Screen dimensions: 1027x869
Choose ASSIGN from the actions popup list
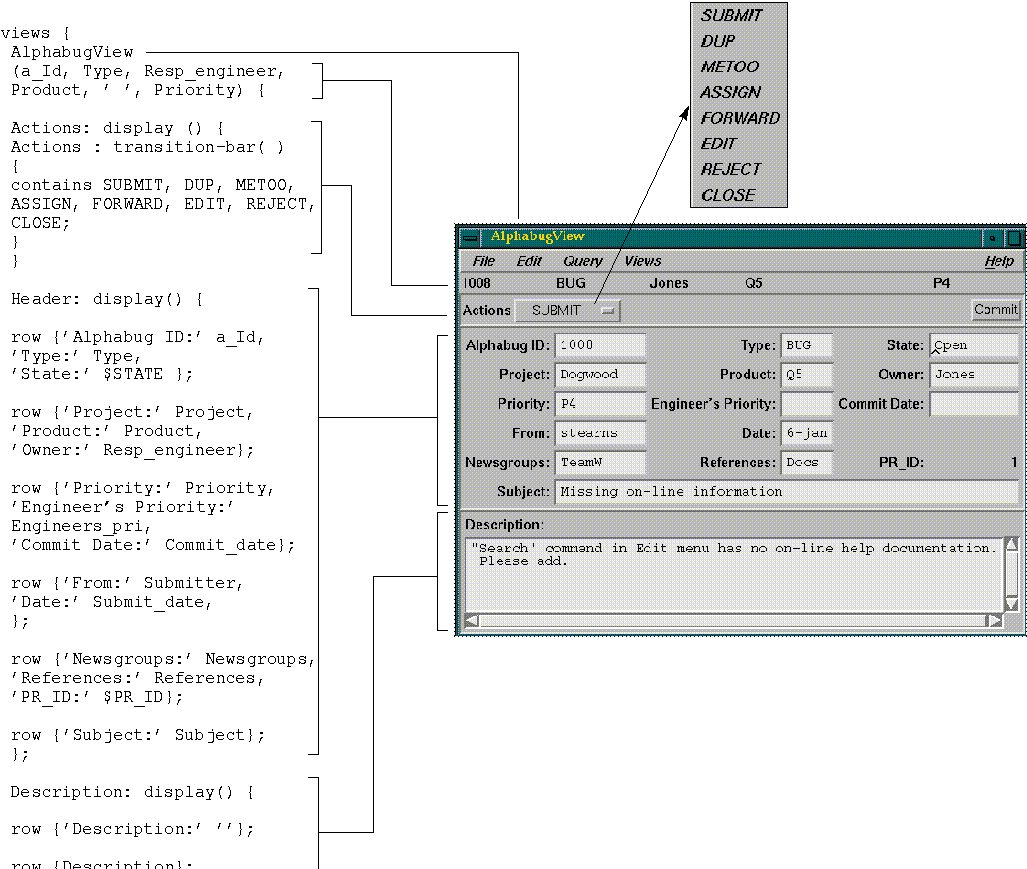(730, 92)
